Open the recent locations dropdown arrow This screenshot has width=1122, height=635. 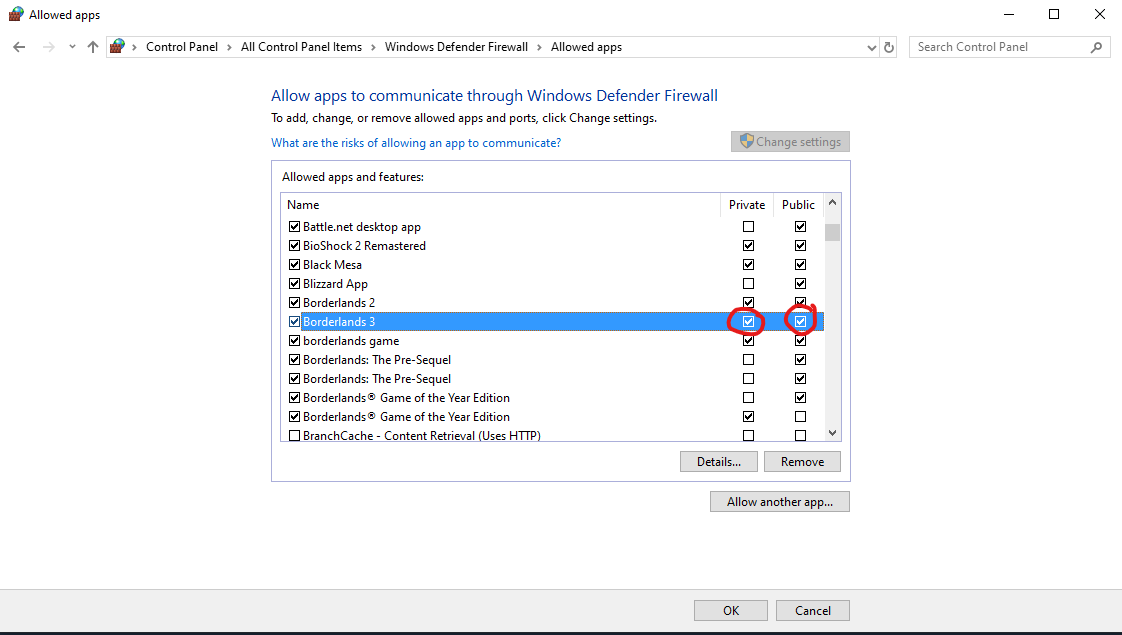[x=72, y=47]
